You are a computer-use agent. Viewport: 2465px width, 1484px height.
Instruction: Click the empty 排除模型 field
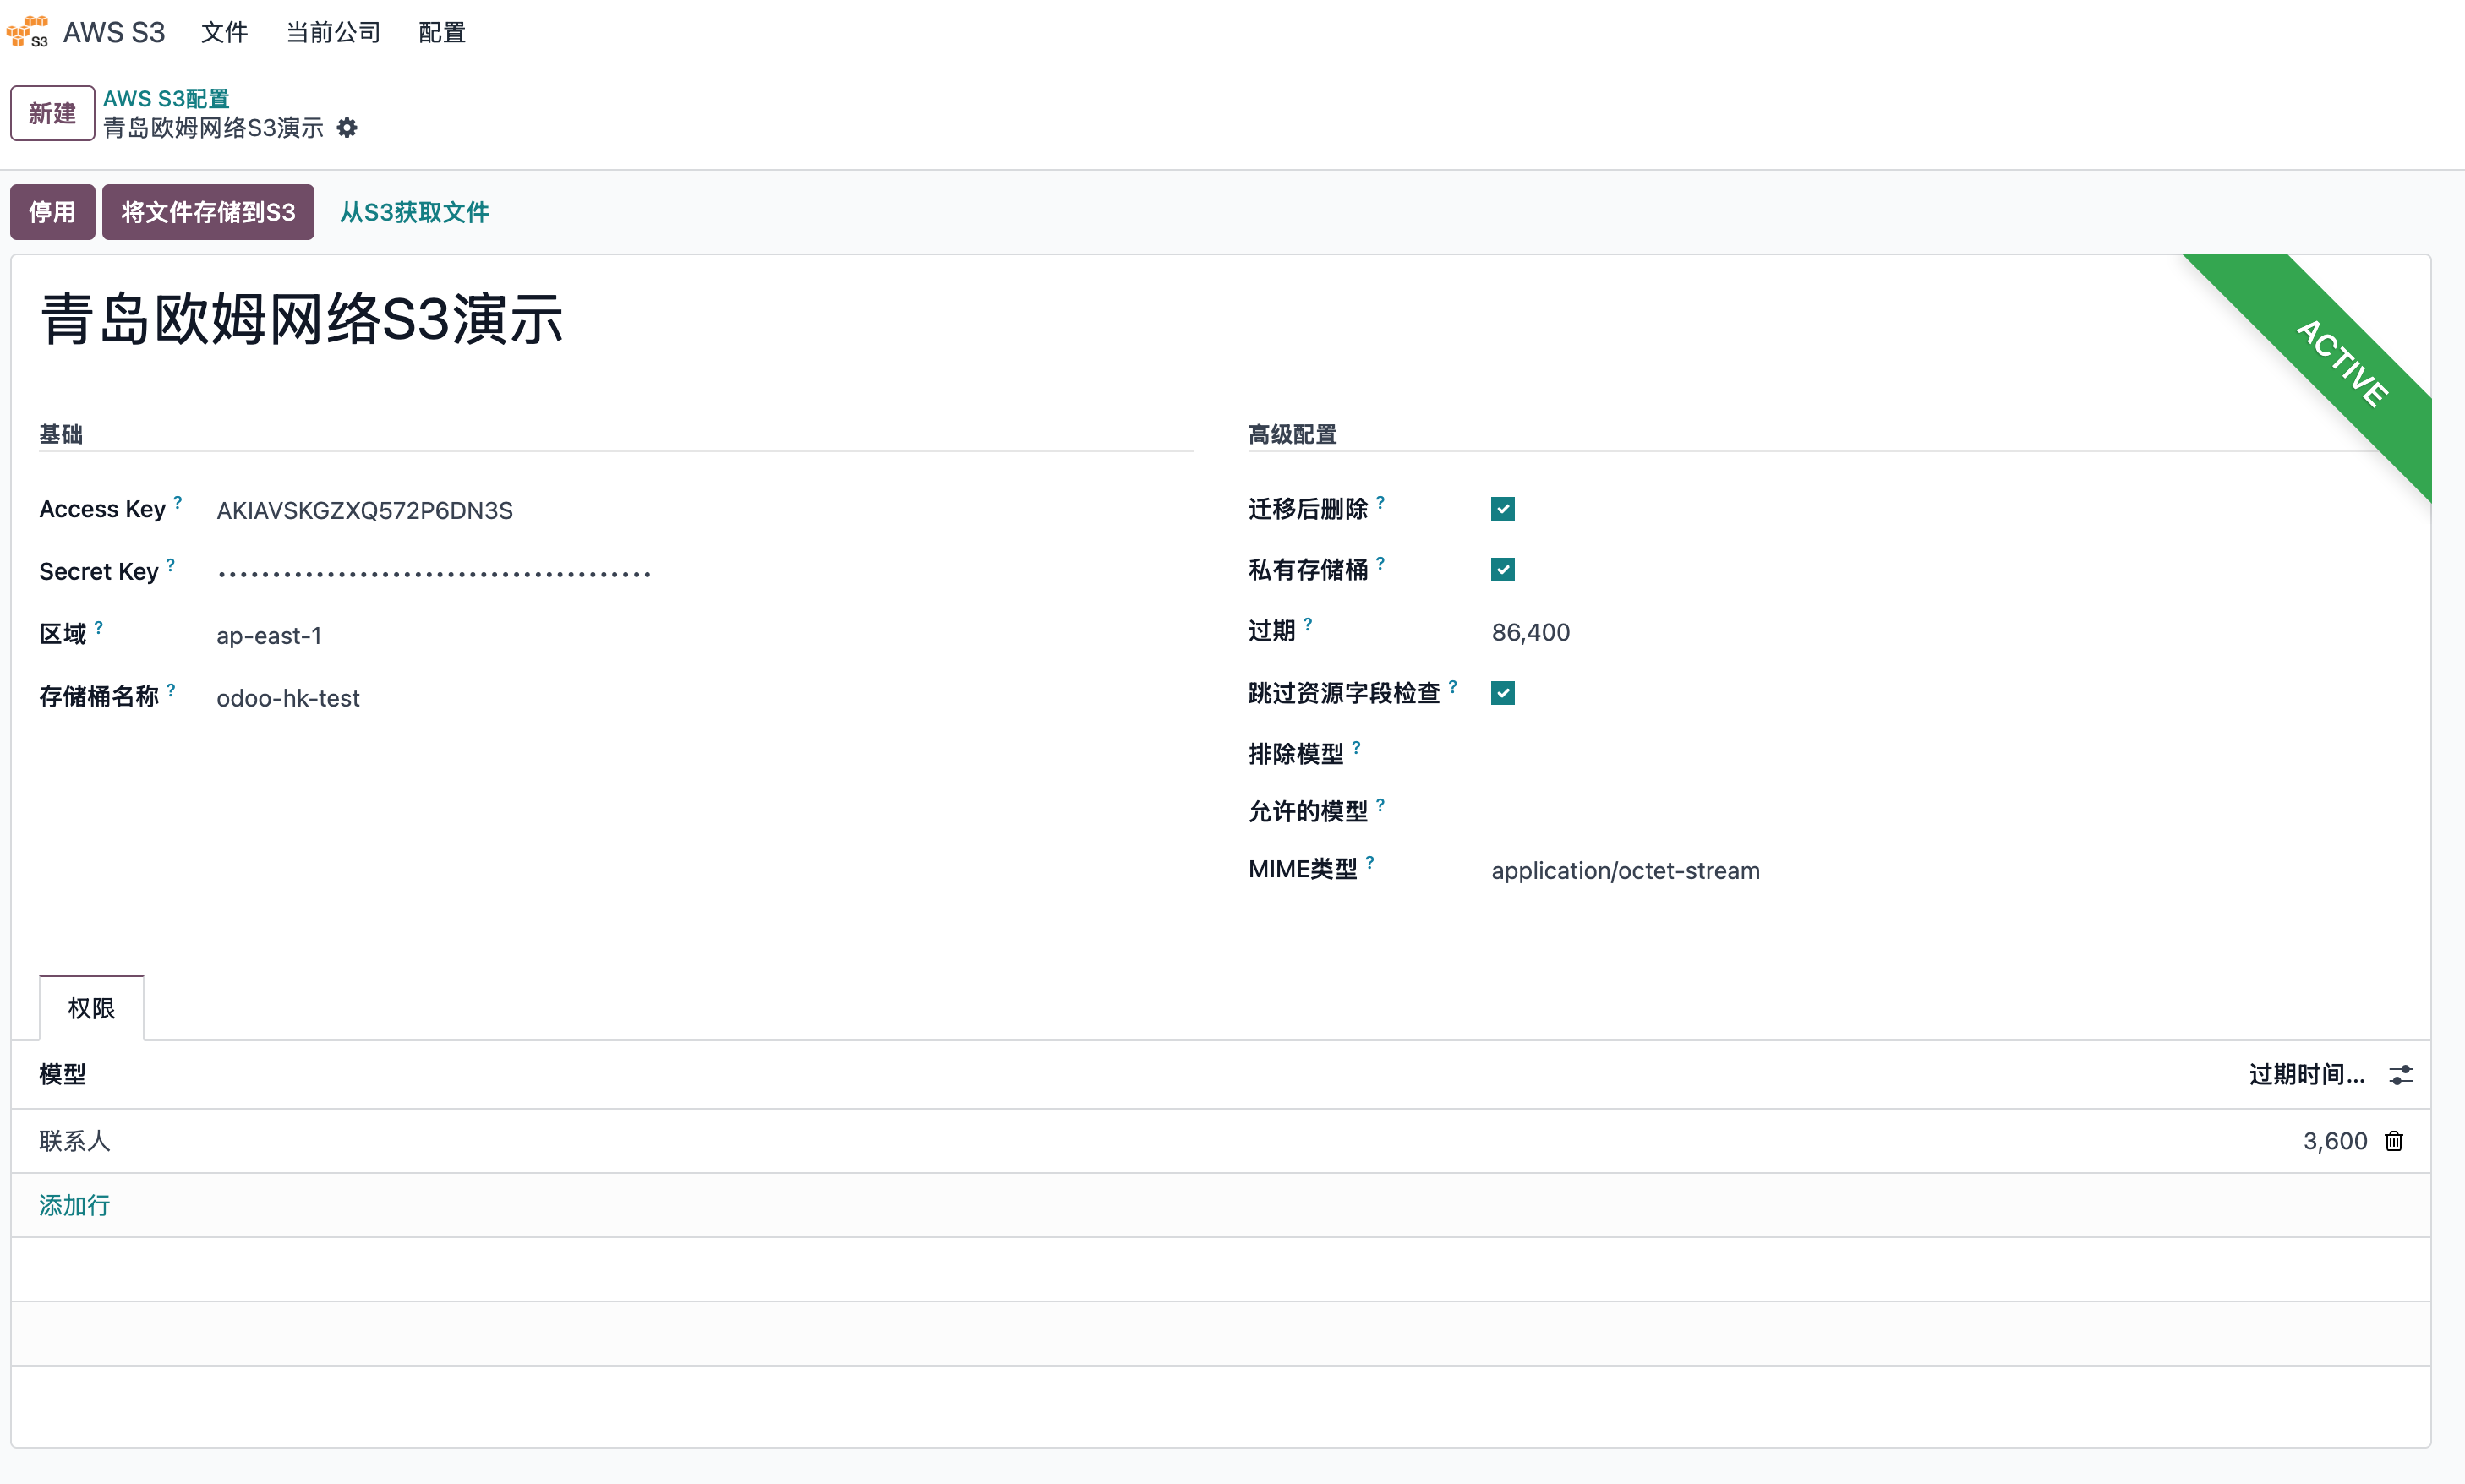click(x=1946, y=754)
